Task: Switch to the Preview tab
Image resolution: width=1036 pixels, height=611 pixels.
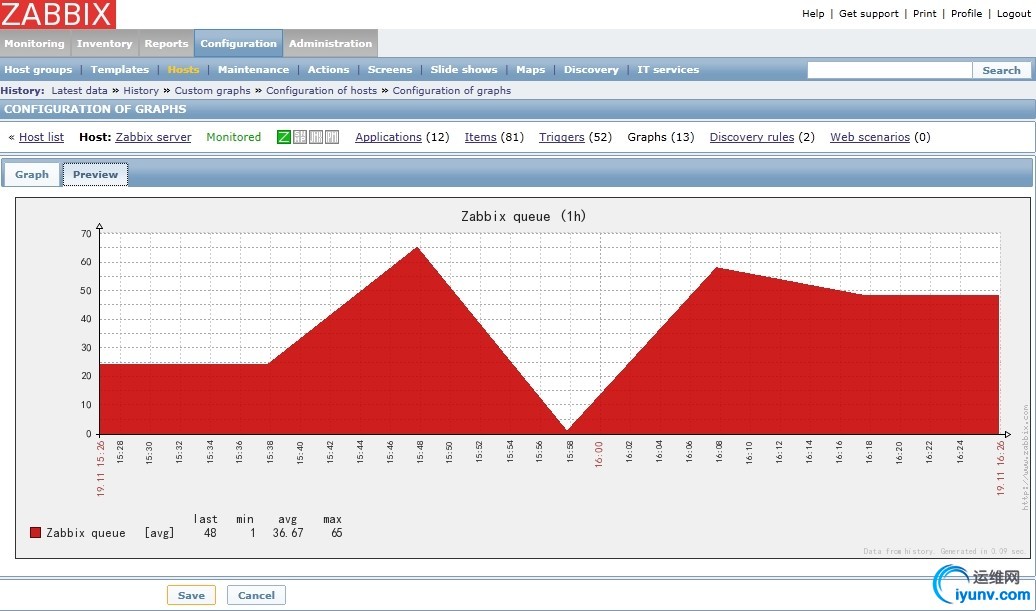Action: click(x=95, y=174)
